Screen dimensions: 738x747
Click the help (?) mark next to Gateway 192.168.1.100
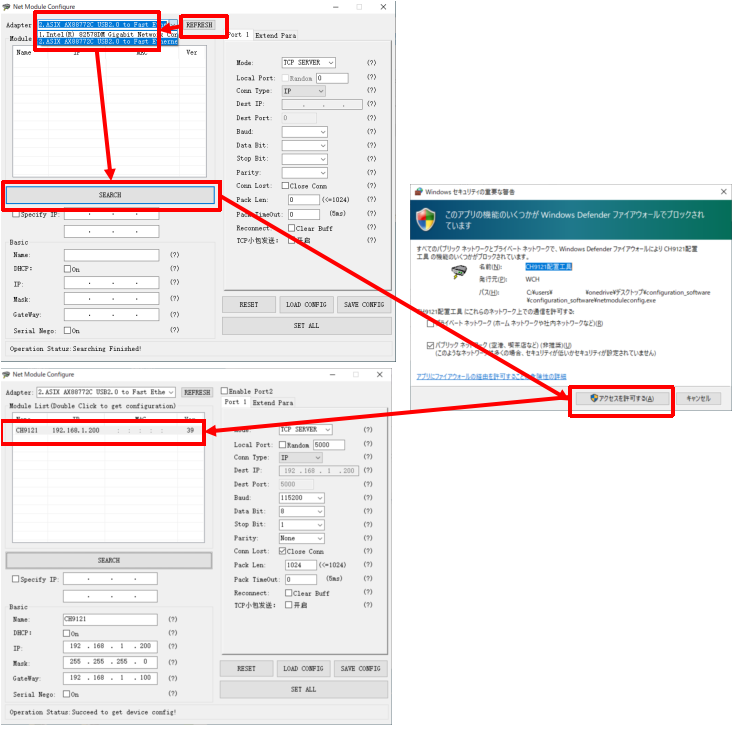[174, 678]
